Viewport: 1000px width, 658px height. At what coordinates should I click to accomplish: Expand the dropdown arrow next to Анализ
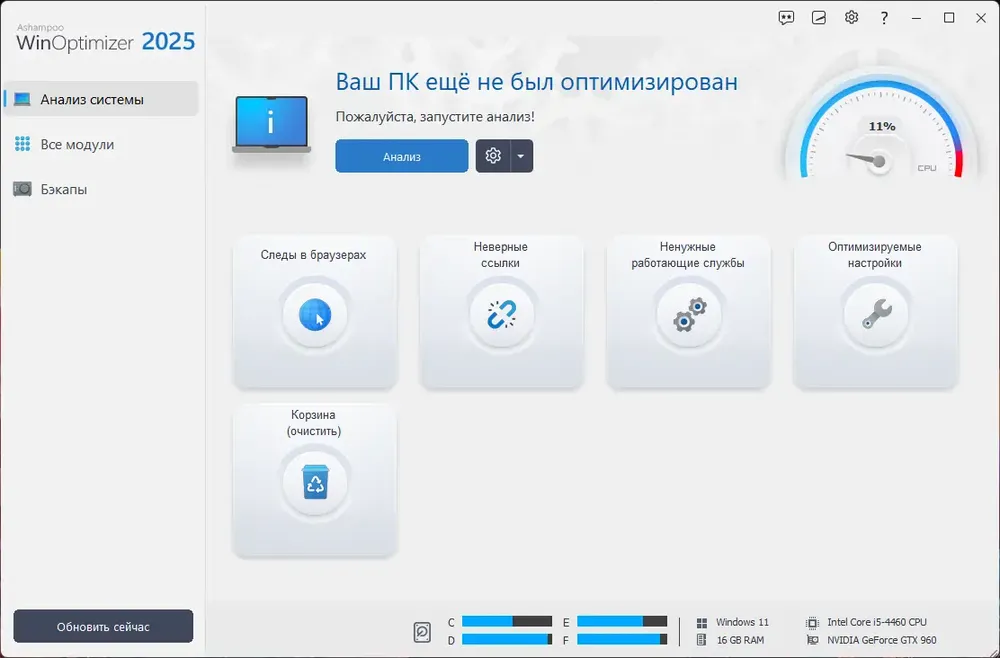(x=521, y=156)
